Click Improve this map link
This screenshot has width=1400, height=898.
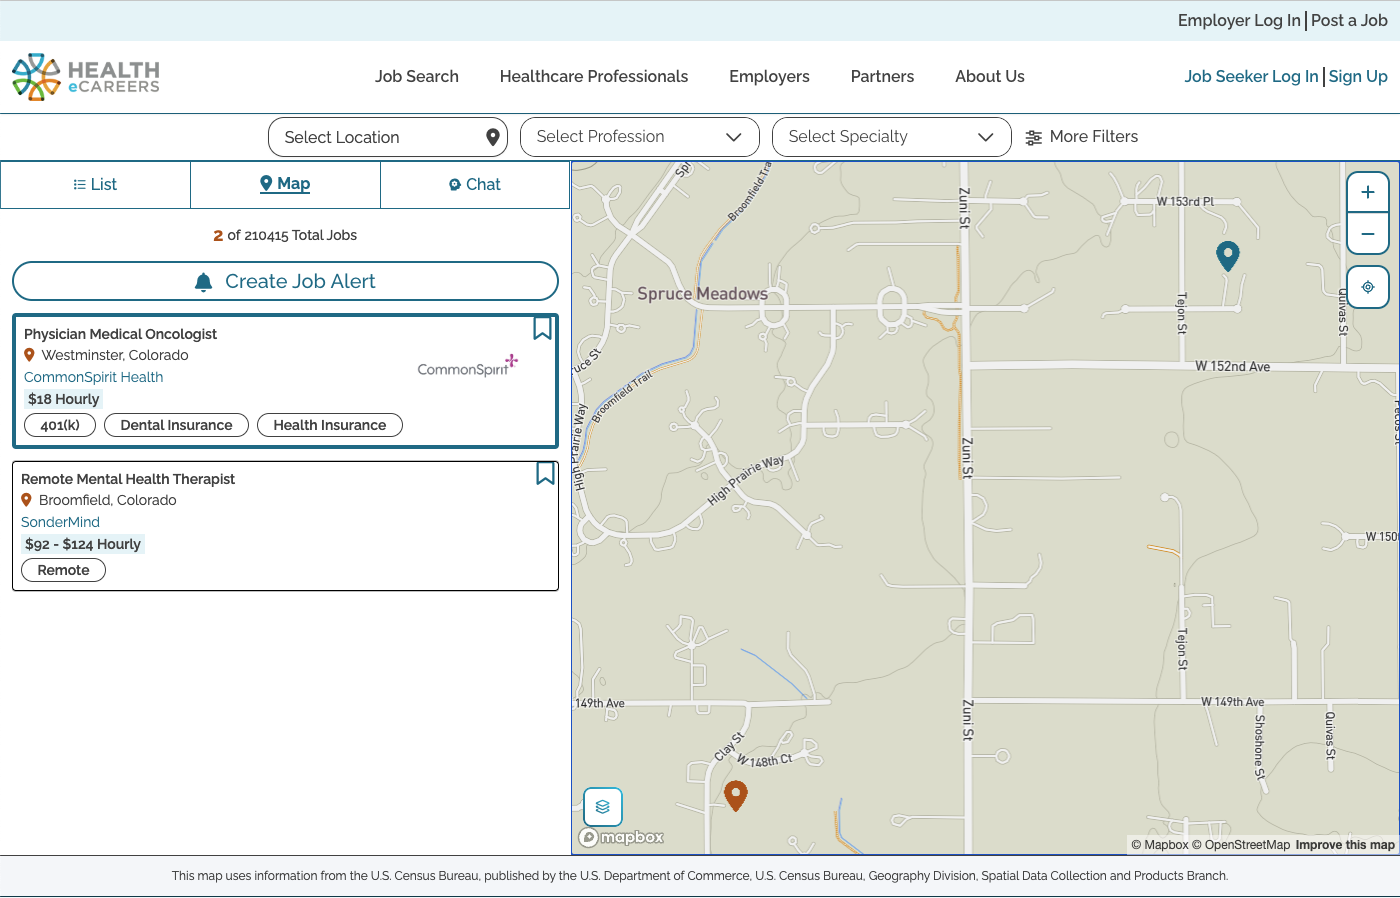click(1345, 845)
